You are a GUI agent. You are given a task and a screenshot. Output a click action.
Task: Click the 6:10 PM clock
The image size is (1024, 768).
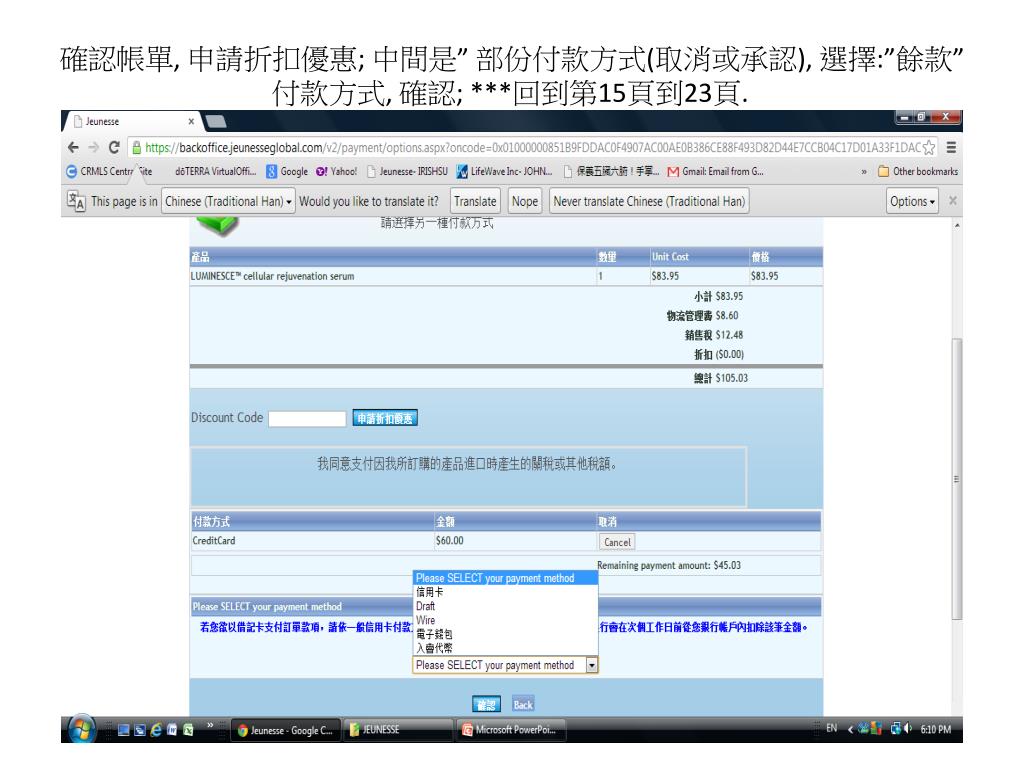pyautogui.click(x=936, y=729)
